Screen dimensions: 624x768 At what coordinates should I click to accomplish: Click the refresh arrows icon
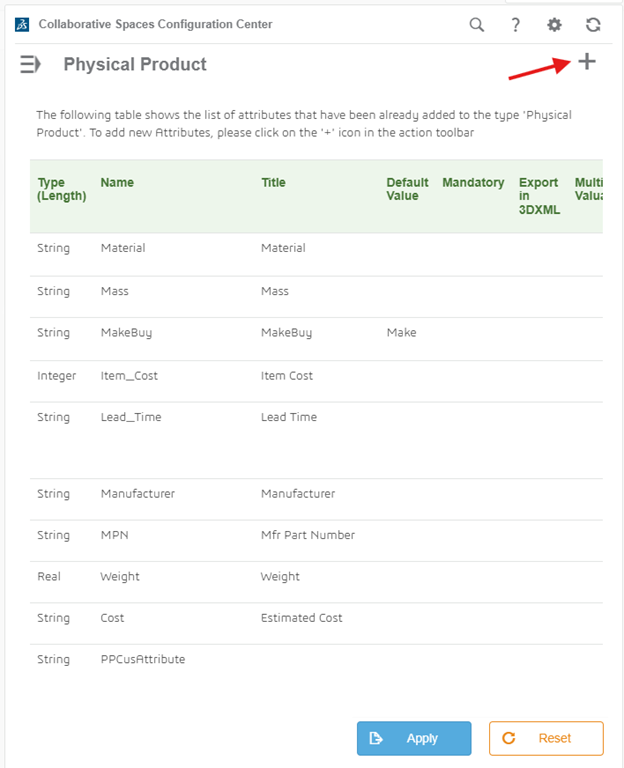pos(593,24)
